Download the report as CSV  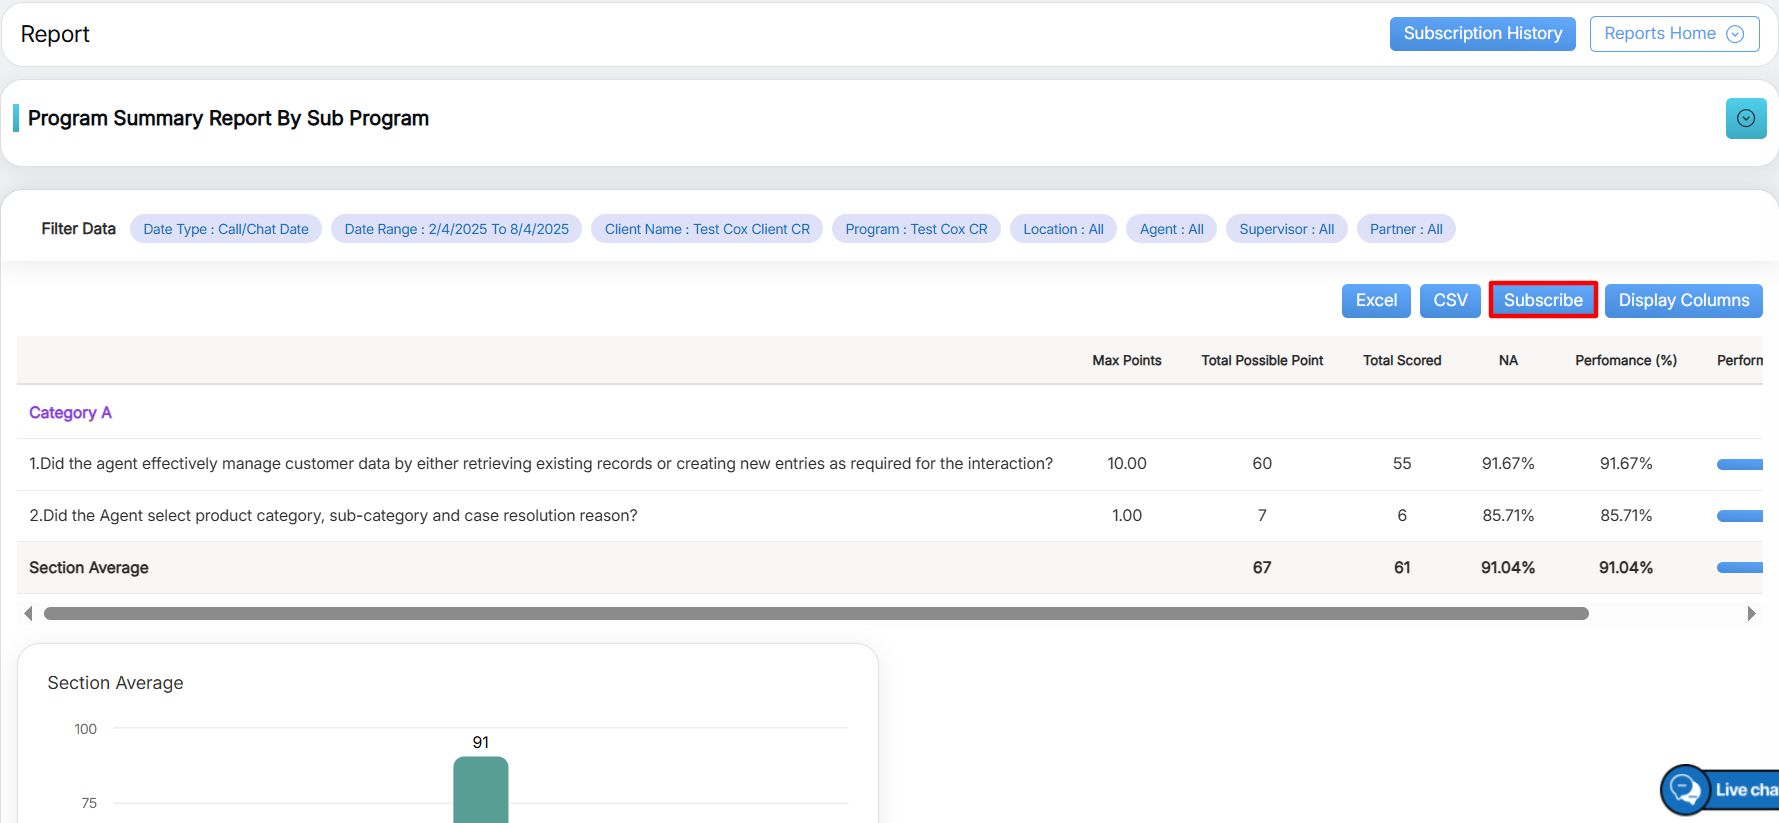(1449, 300)
